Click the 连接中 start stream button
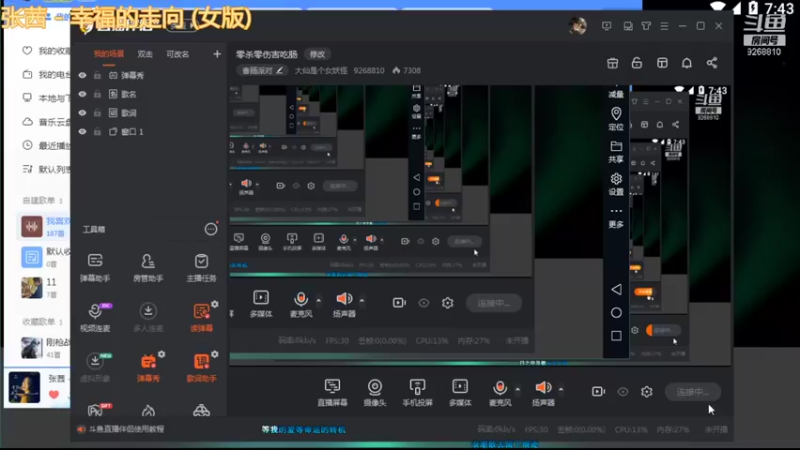 tap(693, 392)
